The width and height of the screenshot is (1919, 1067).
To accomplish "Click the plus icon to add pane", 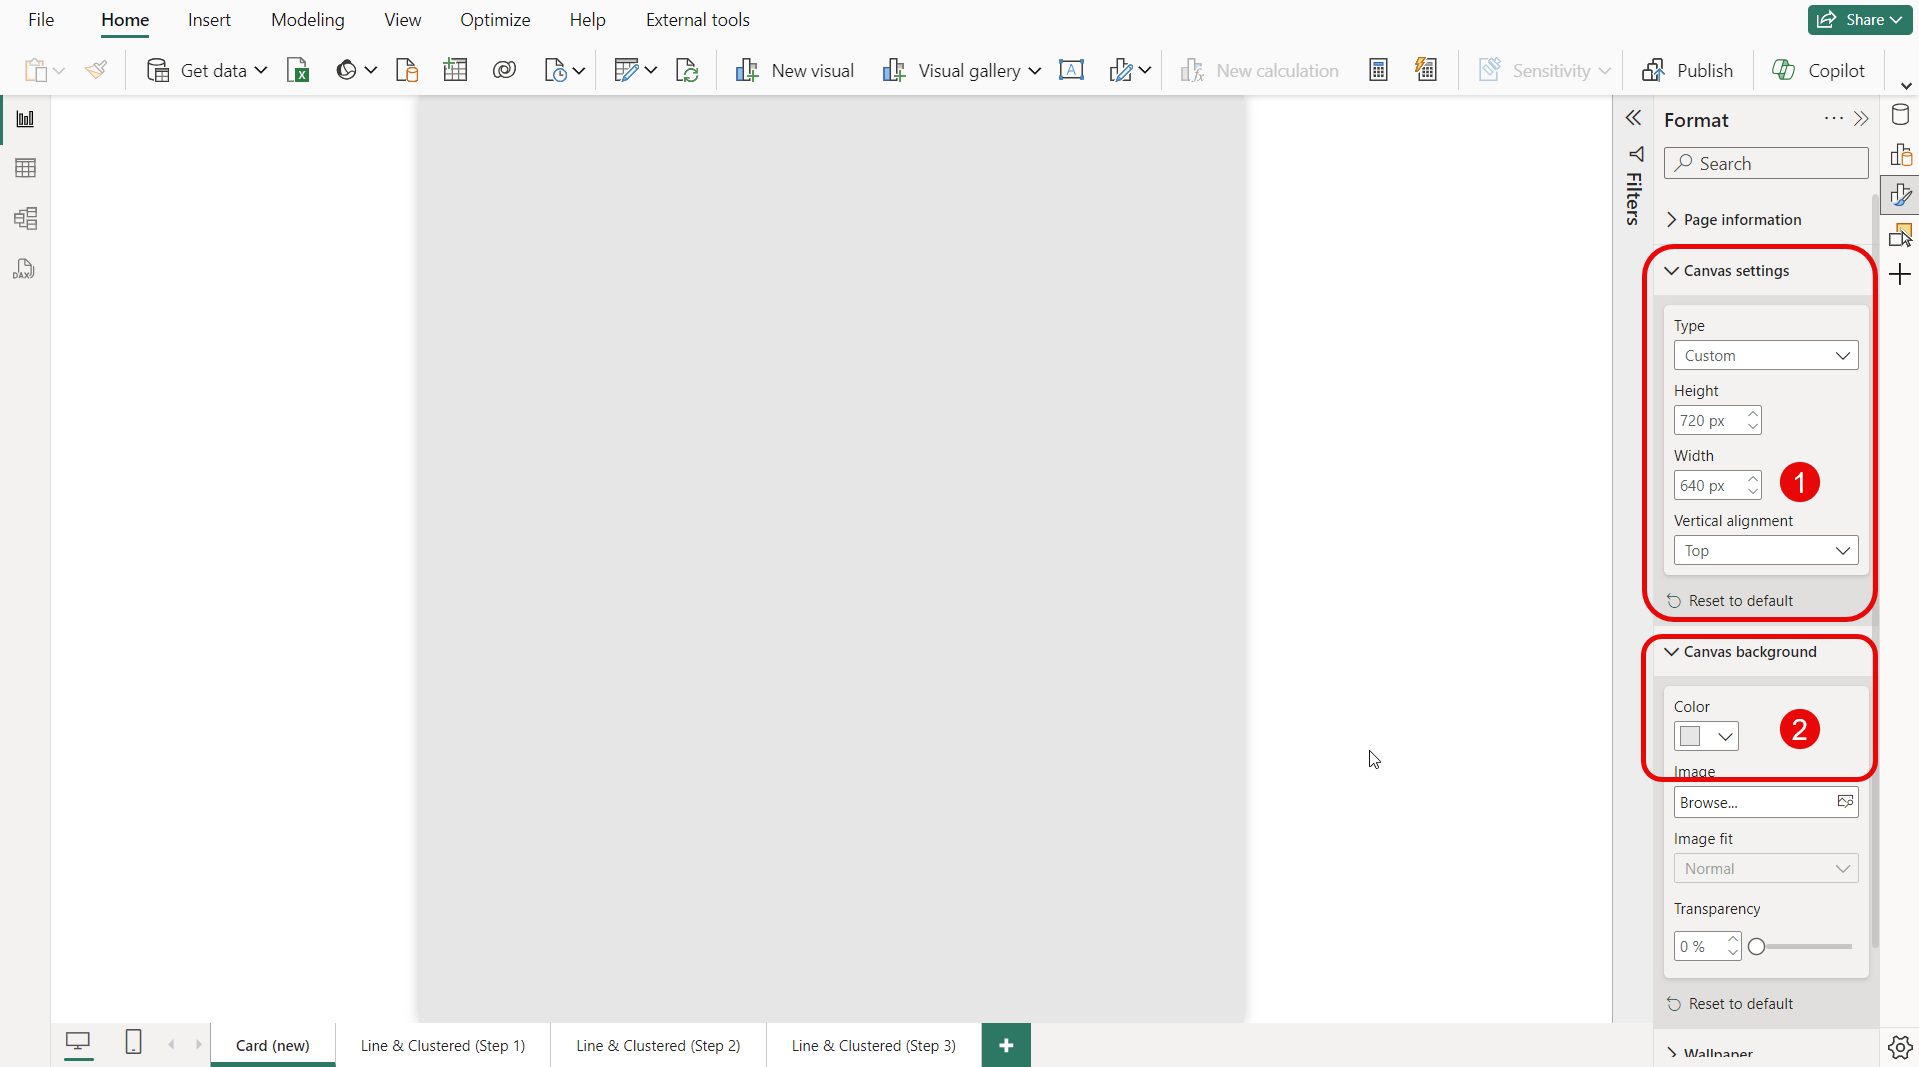I will [1900, 275].
